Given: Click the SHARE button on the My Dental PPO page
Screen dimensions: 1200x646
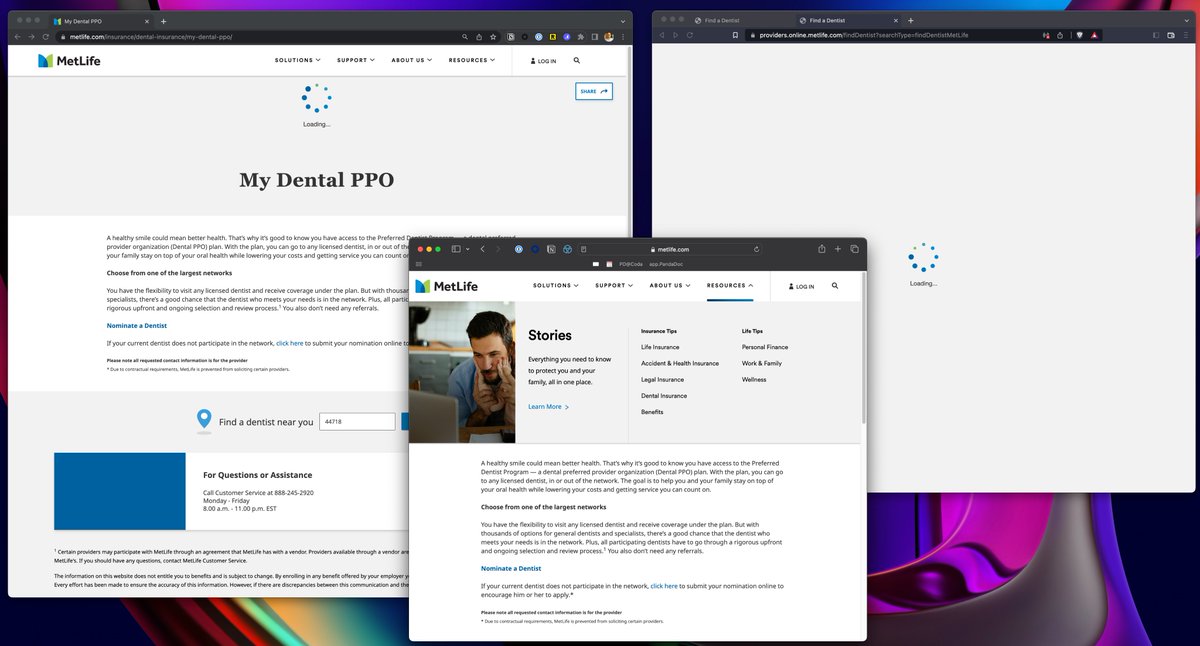Looking at the screenshot, I should 594,91.
